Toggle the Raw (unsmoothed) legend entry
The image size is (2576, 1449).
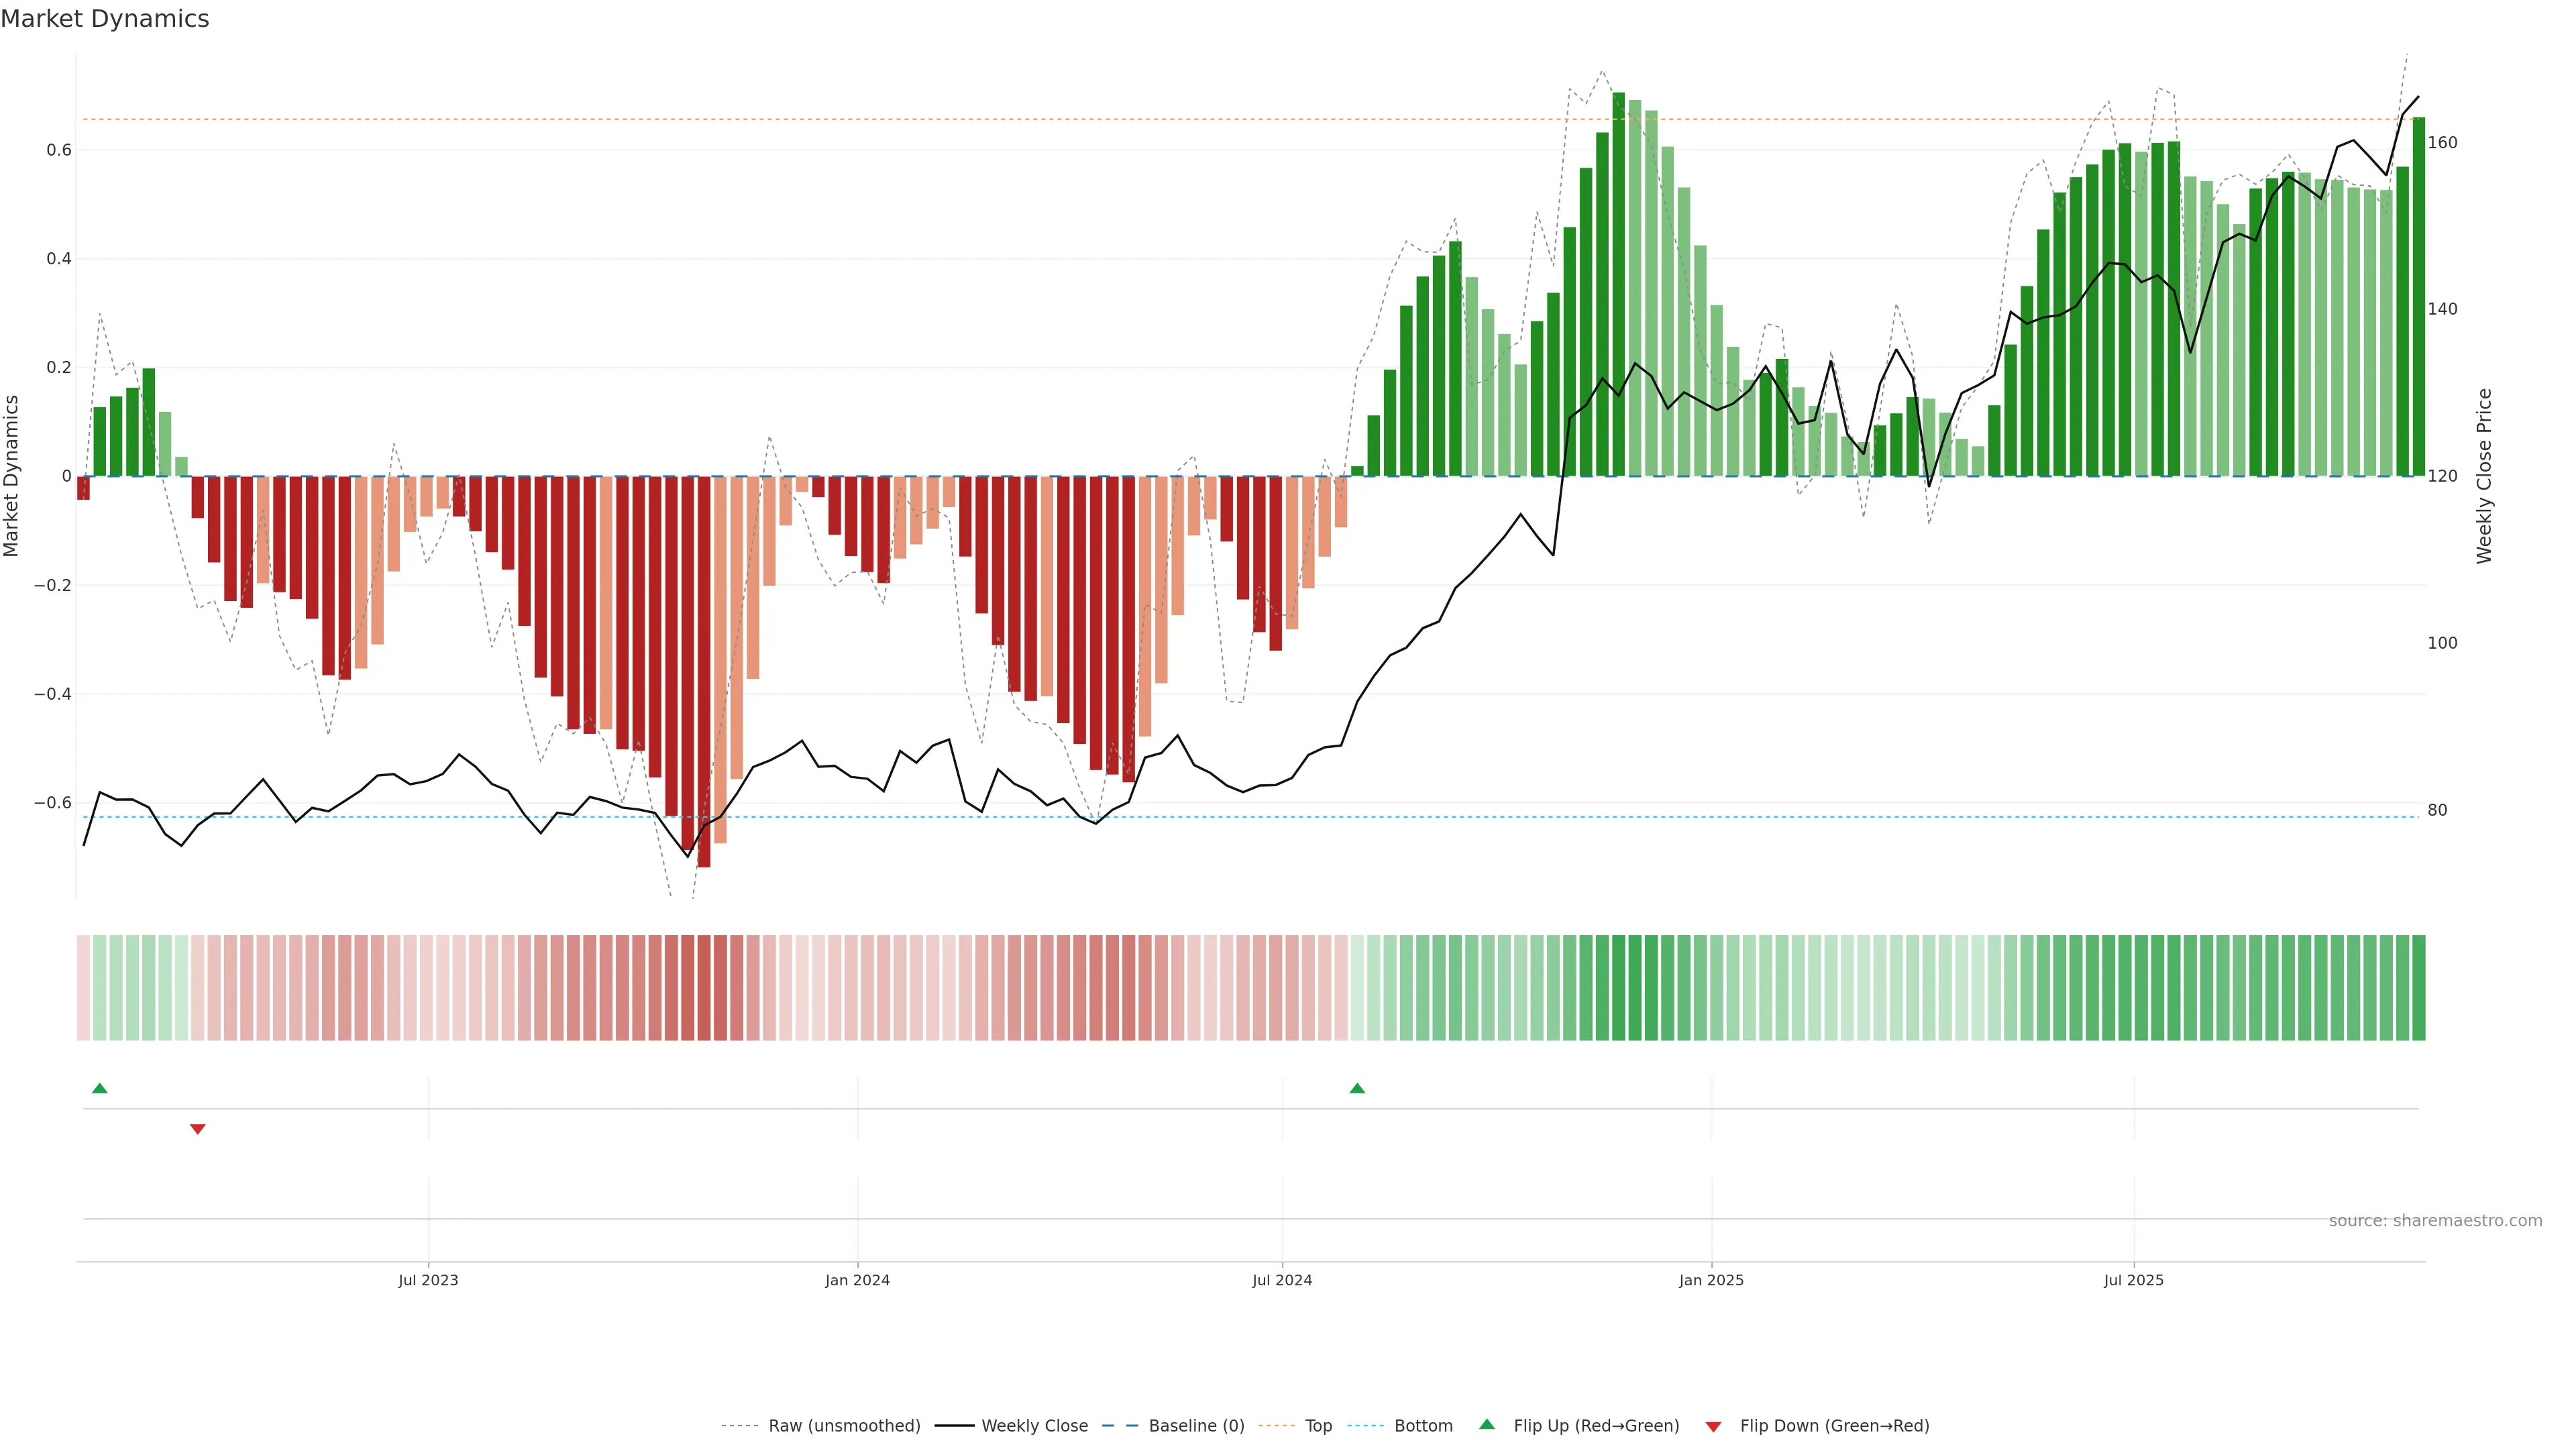[843, 1425]
